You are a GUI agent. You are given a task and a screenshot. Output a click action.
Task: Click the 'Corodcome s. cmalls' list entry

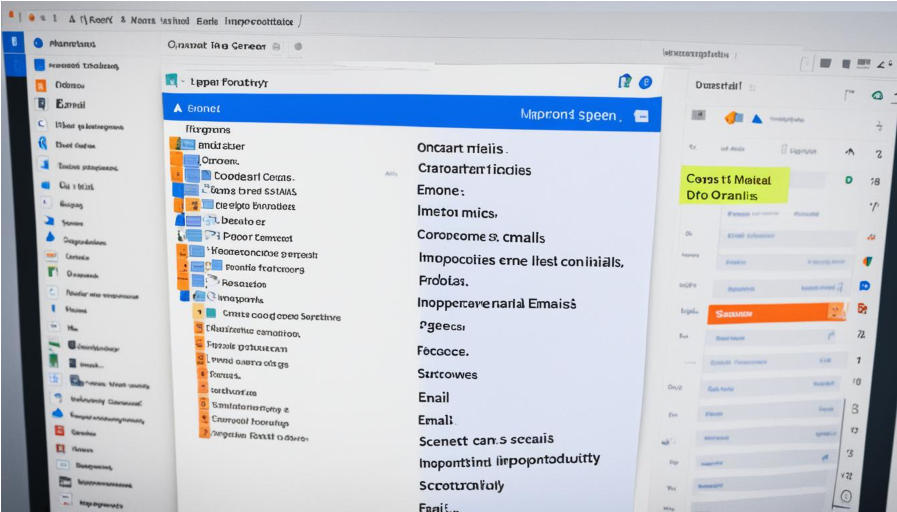pyautogui.click(x=481, y=236)
